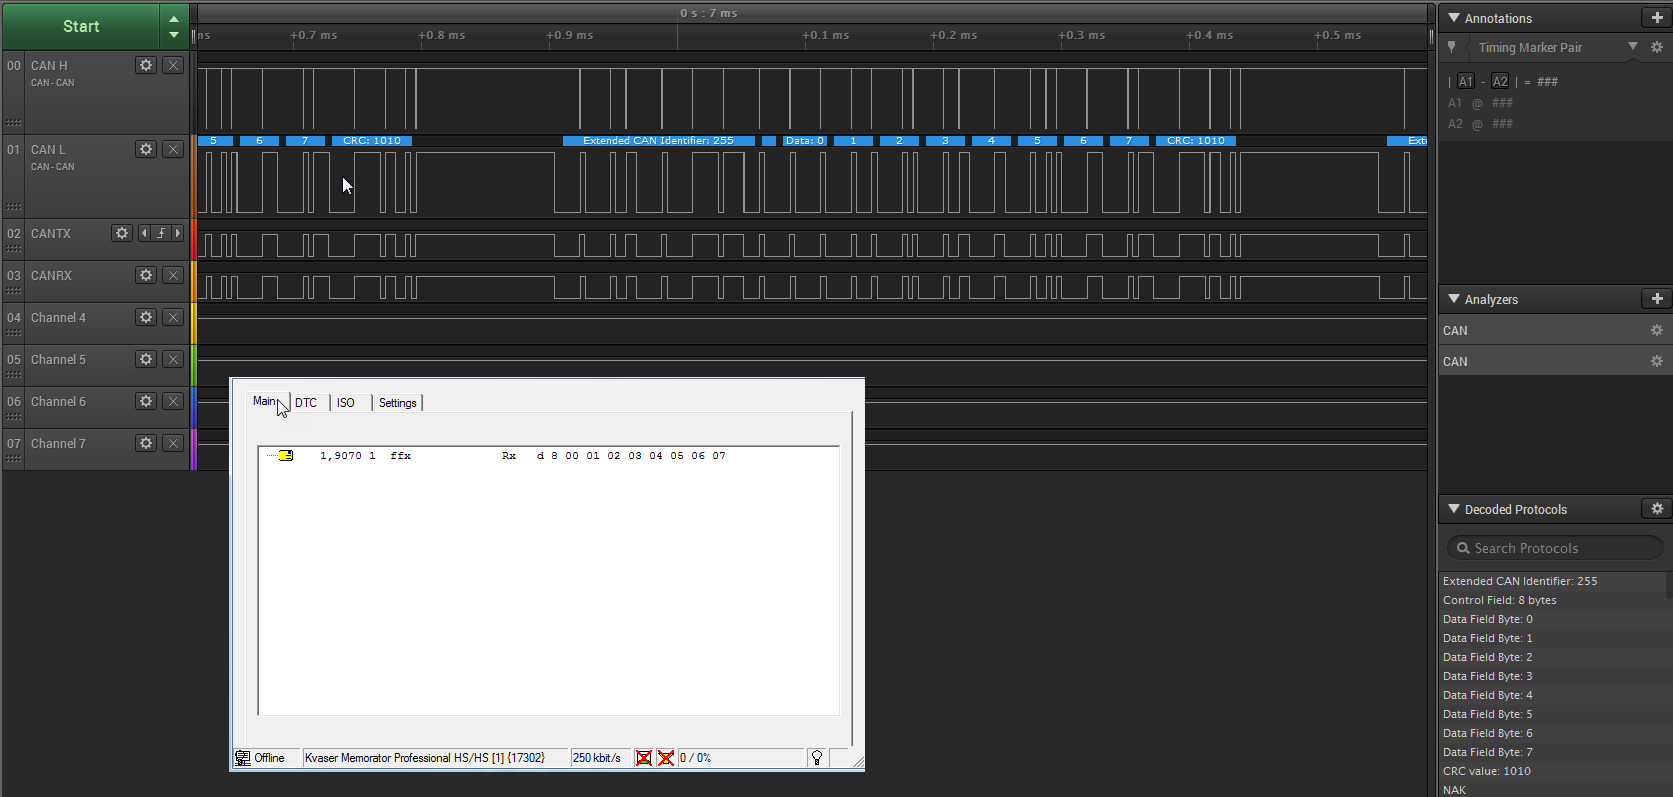Open settings gear for CAN H channel
Viewport: 1673px width, 797px height.
point(146,65)
